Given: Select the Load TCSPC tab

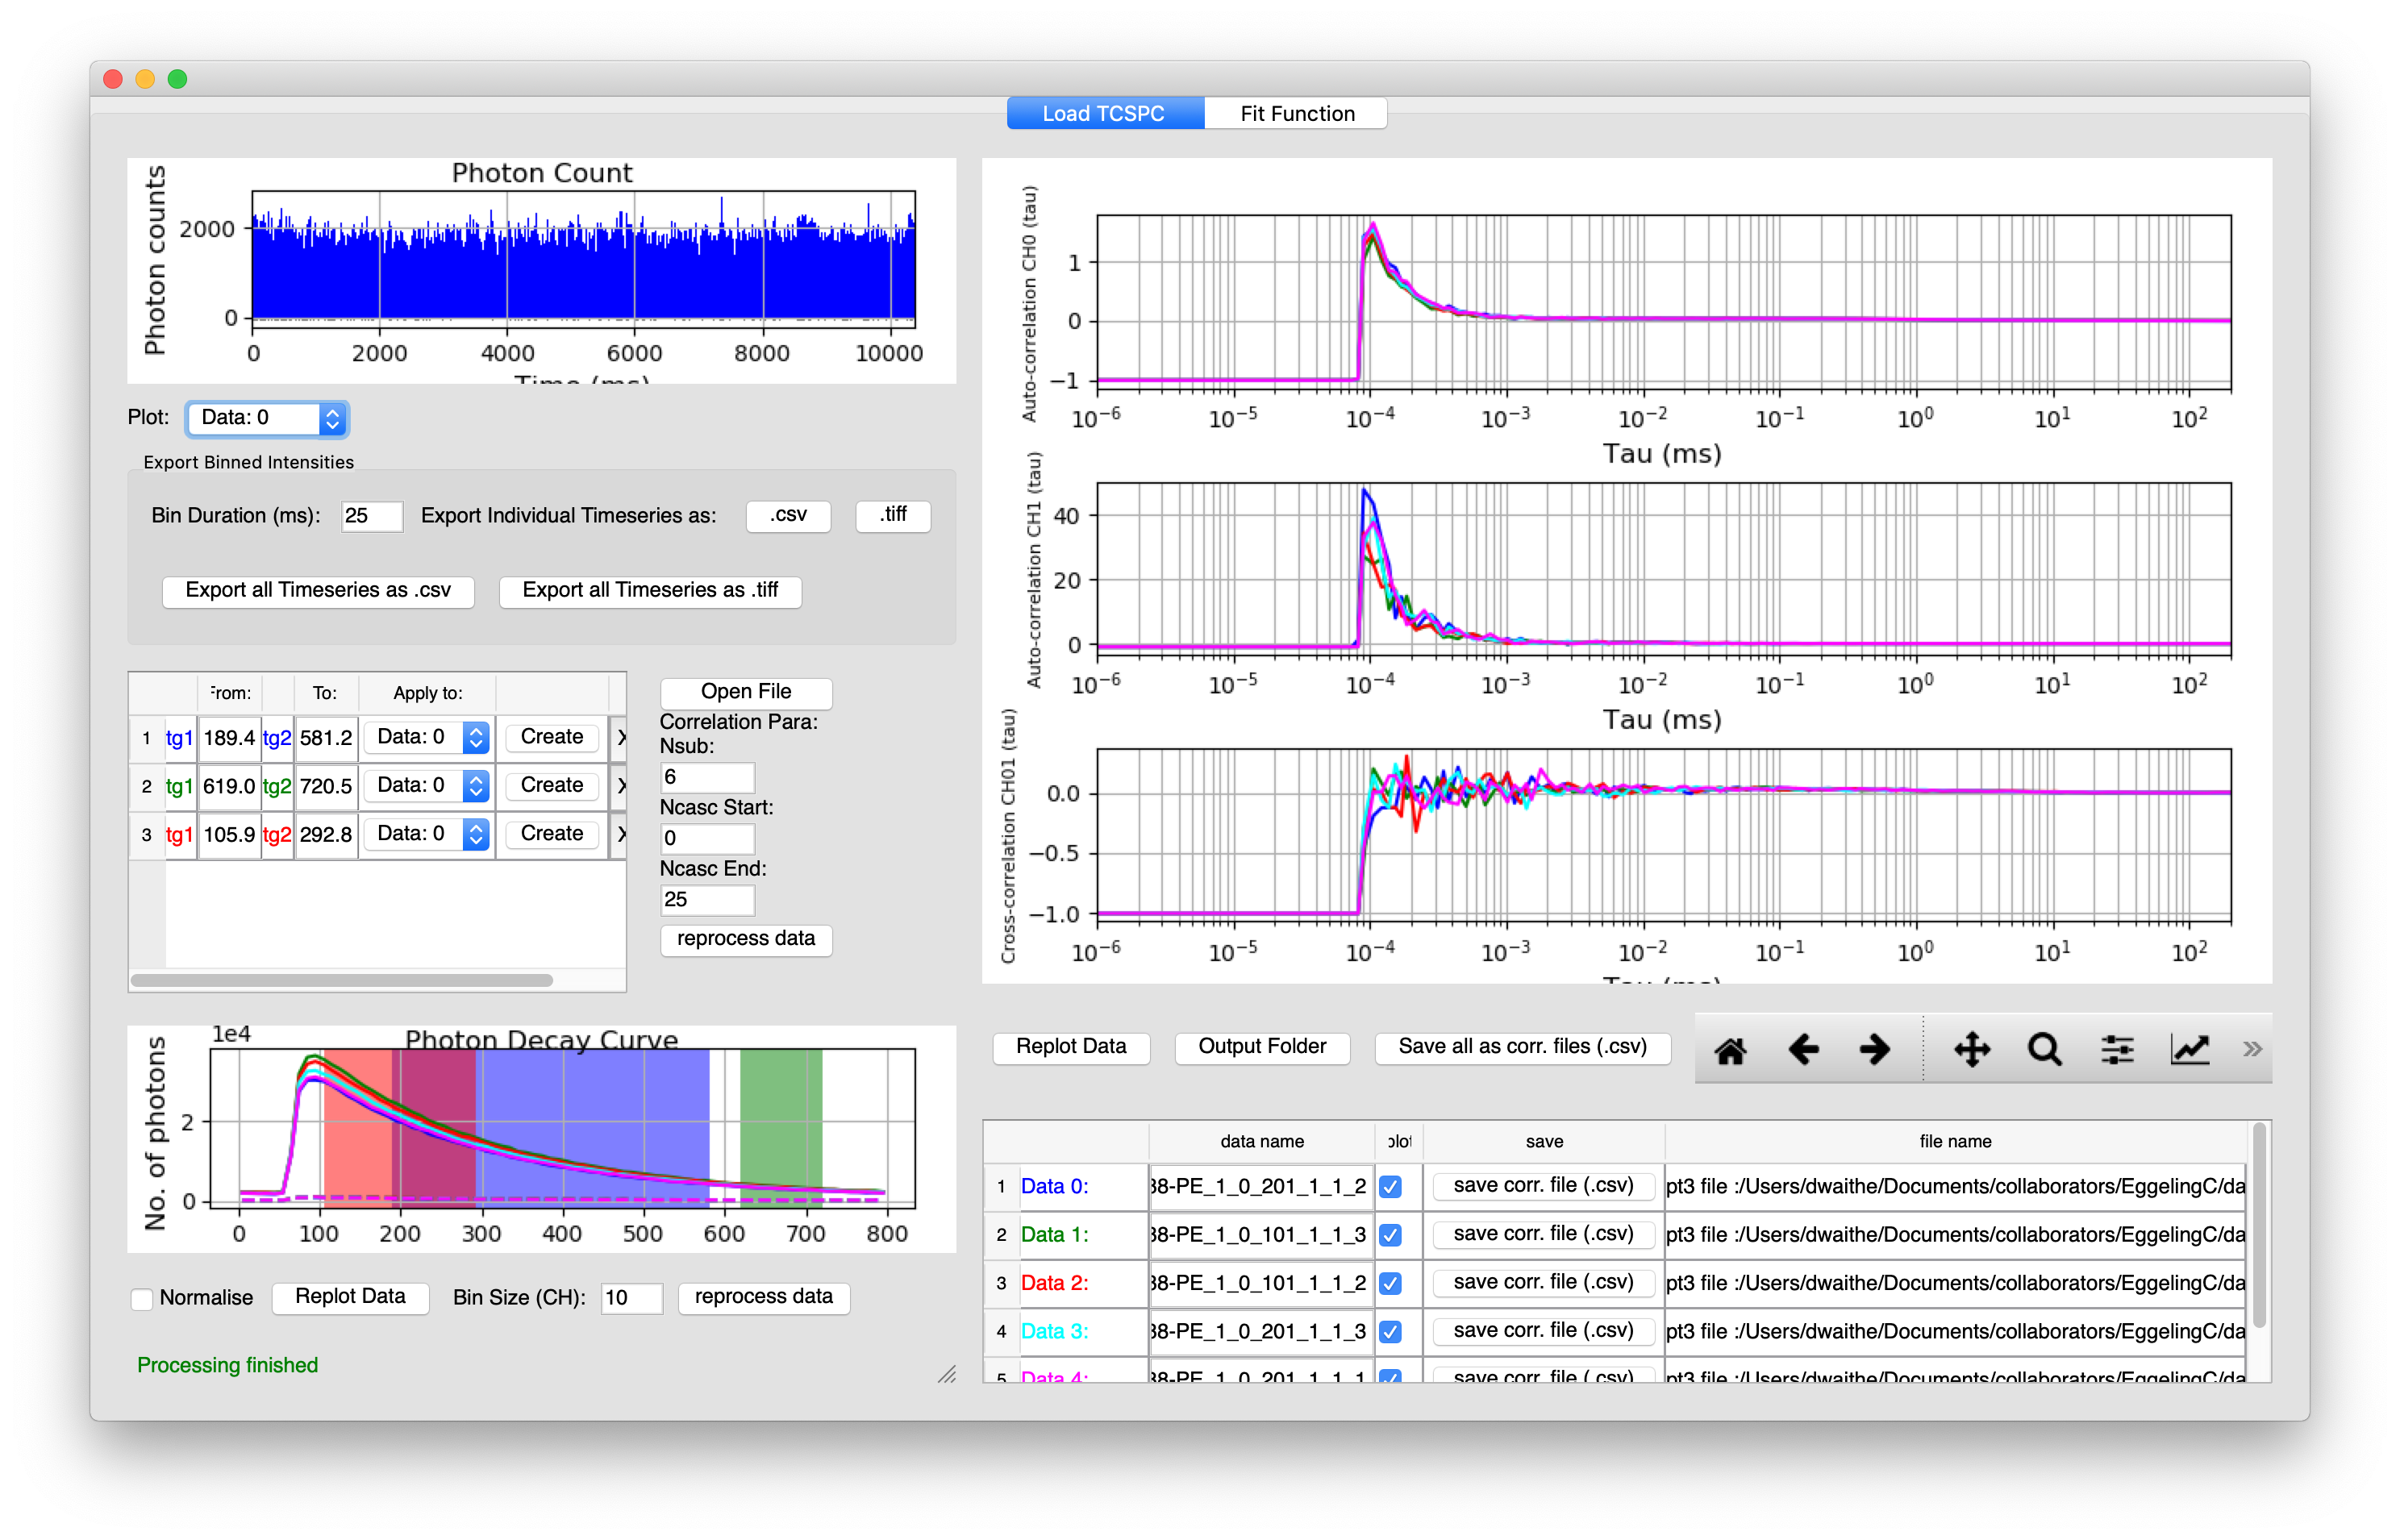Looking at the screenshot, I should pyautogui.click(x=1104, y=114).
